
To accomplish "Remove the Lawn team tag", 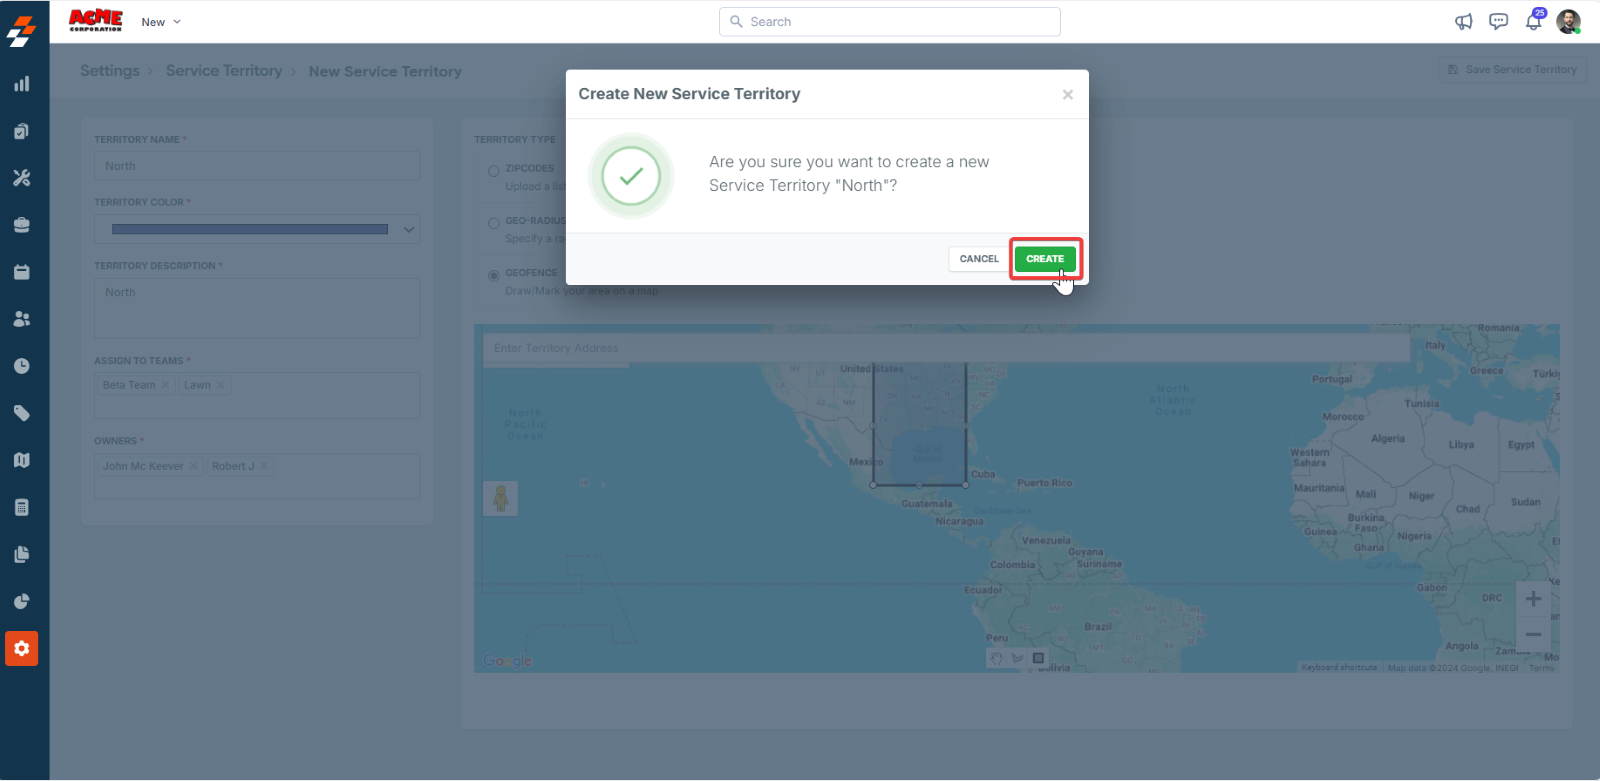I will click(221, 385).
